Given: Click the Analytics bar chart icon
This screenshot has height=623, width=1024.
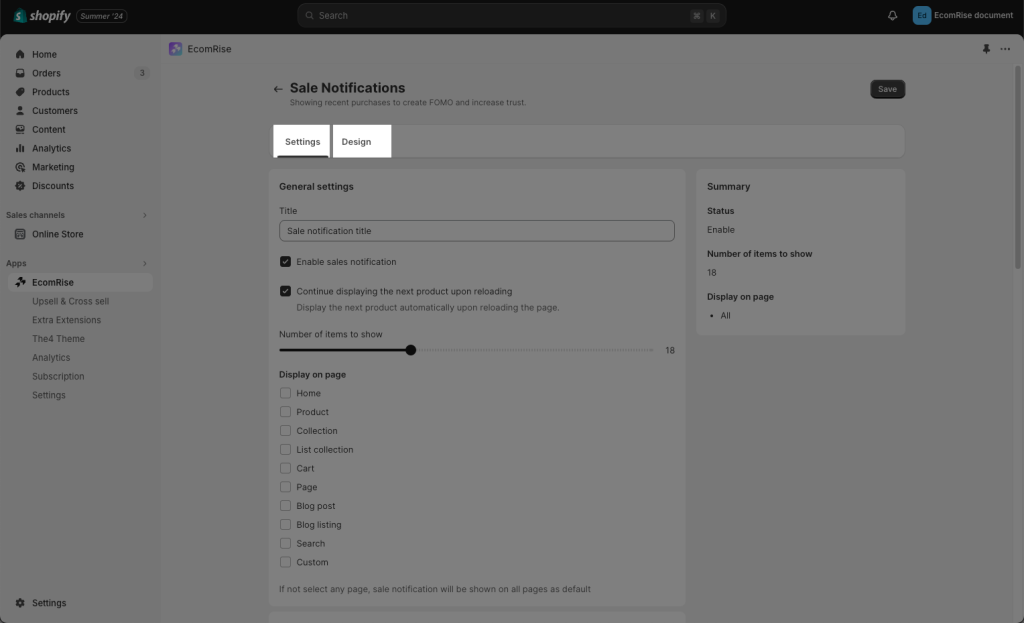Looking at the screenshot, I should (x=20, y=148).
